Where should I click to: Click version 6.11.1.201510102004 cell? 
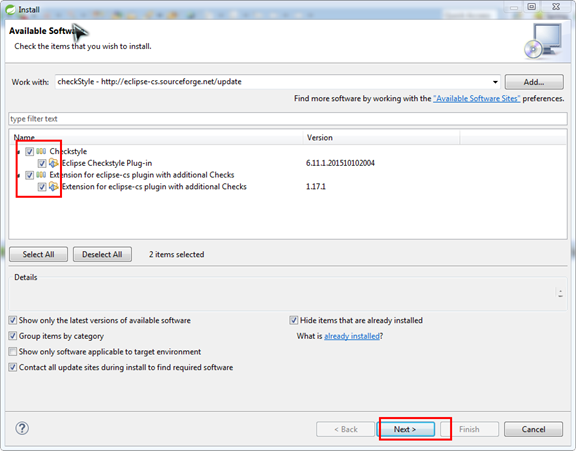340,163
